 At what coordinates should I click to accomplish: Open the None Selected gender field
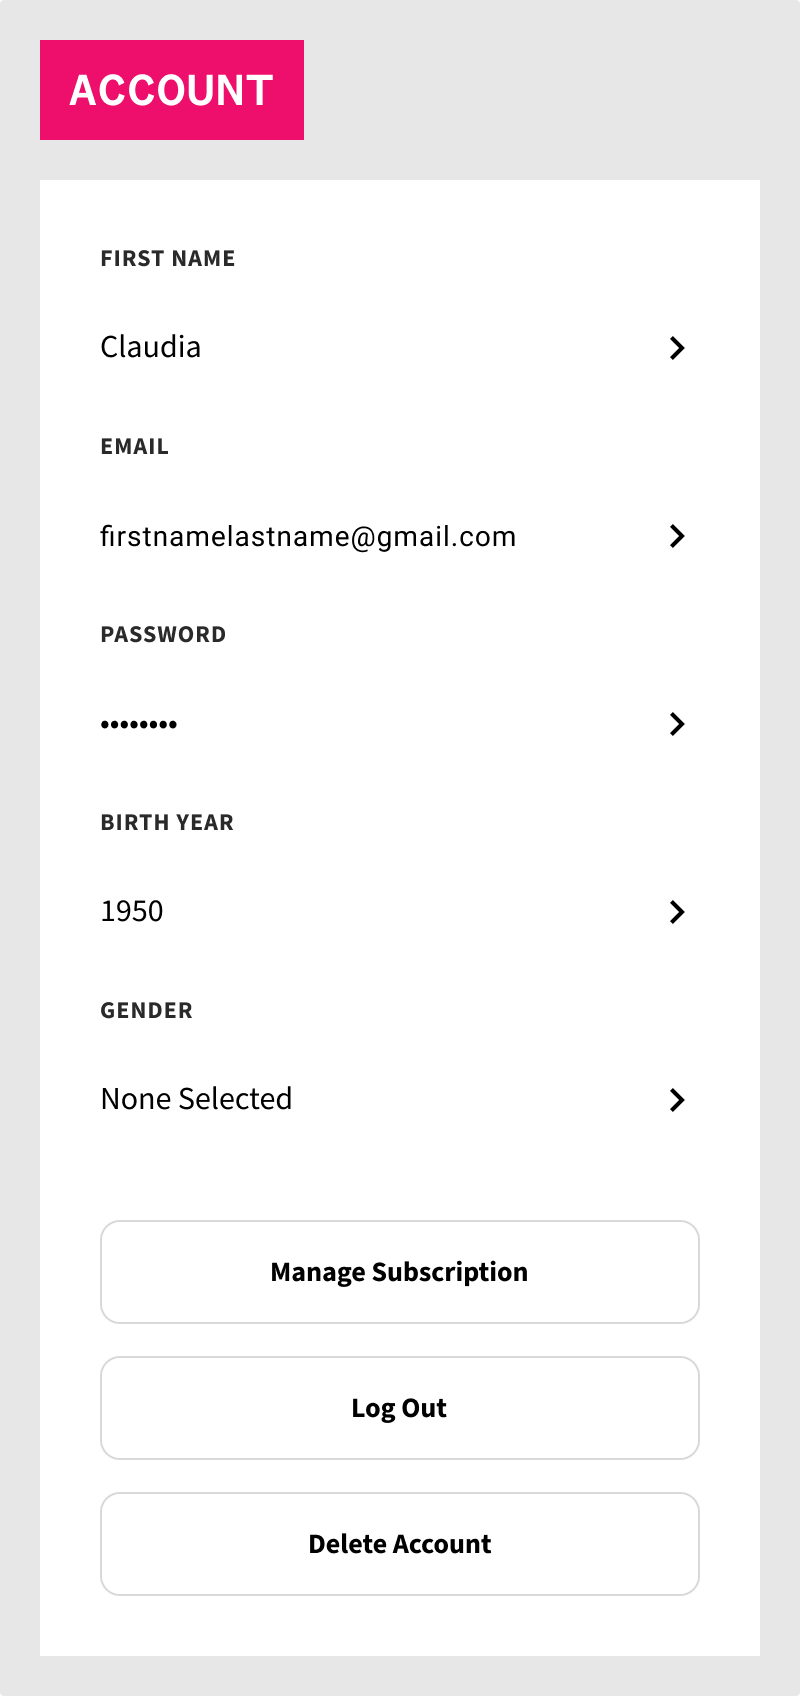click(197, 1099)
